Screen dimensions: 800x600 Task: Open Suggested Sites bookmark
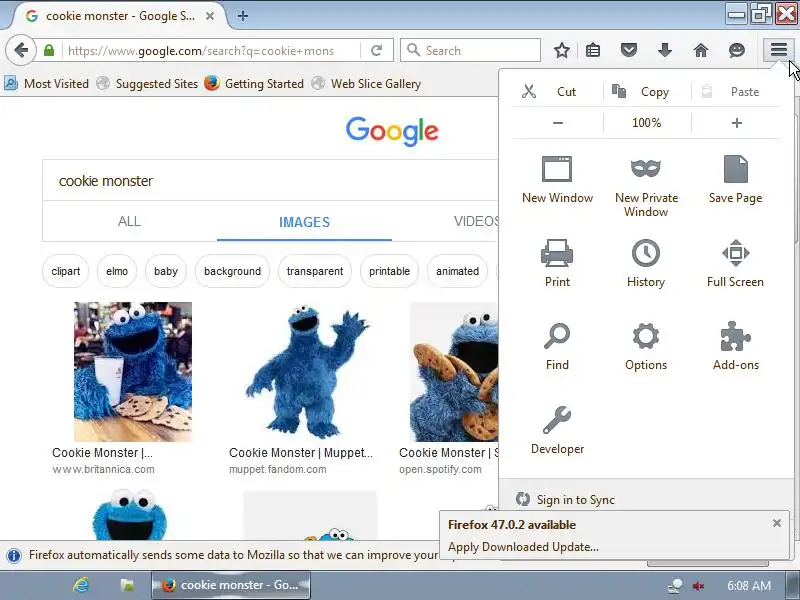pyautogui.click(x=147, y=84)
